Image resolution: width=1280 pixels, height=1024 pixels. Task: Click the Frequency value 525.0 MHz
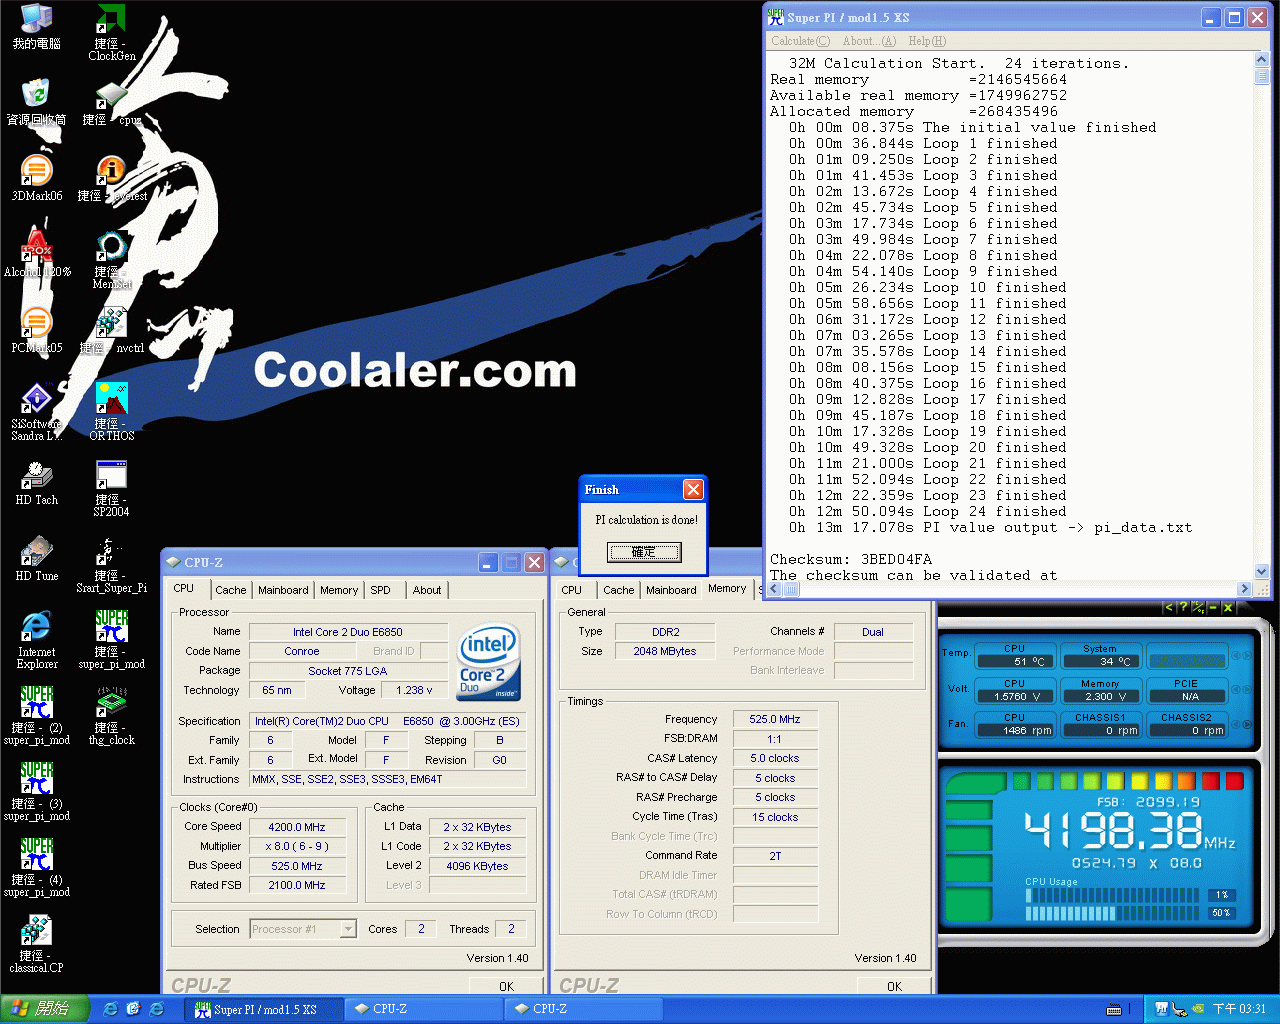point(775,719)
